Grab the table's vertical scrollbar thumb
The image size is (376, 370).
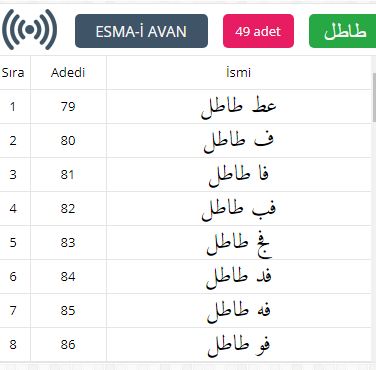374,97
